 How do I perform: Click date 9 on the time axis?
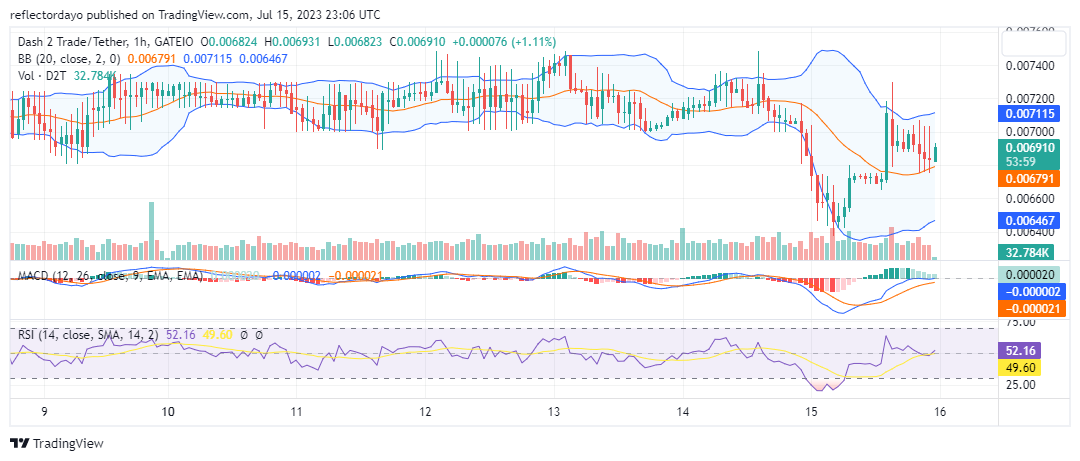coord(43,411)
